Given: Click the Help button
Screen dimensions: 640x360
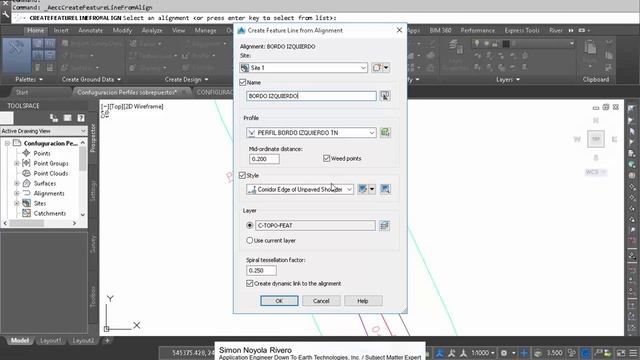Looking at the screenshot, I should 363,301.
